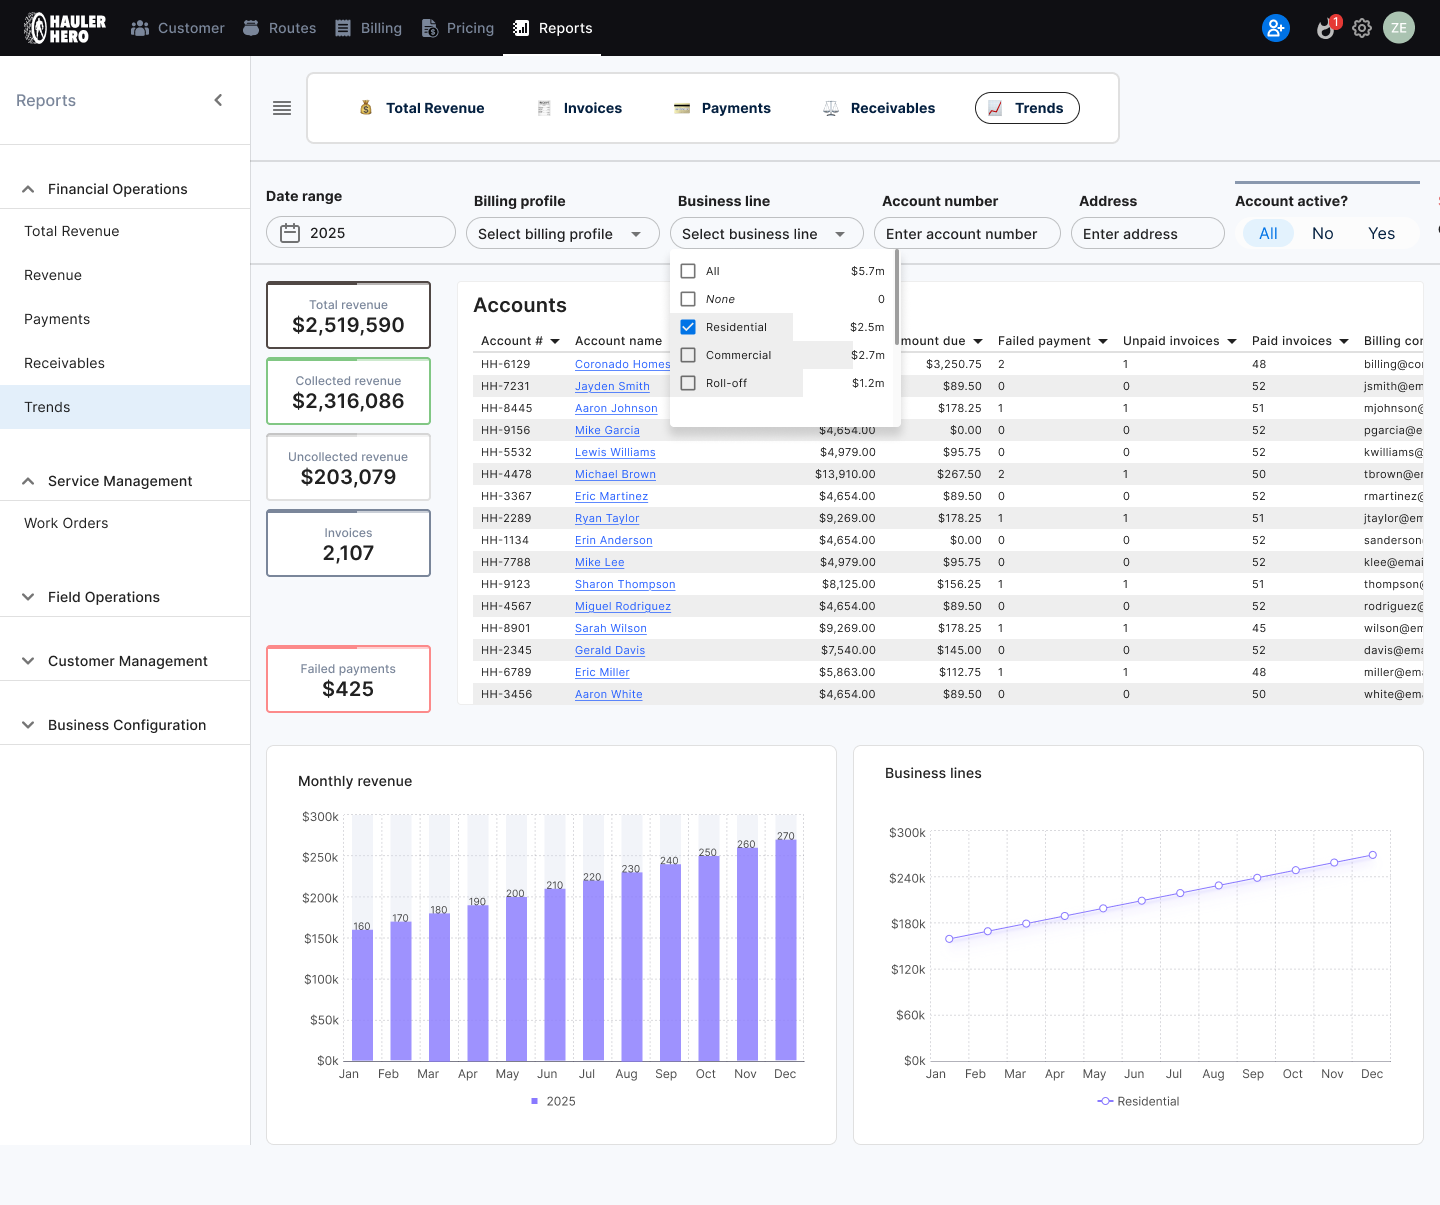Expand the Field Operations section
The image size is (1440, 1205).
coord(104,597)
